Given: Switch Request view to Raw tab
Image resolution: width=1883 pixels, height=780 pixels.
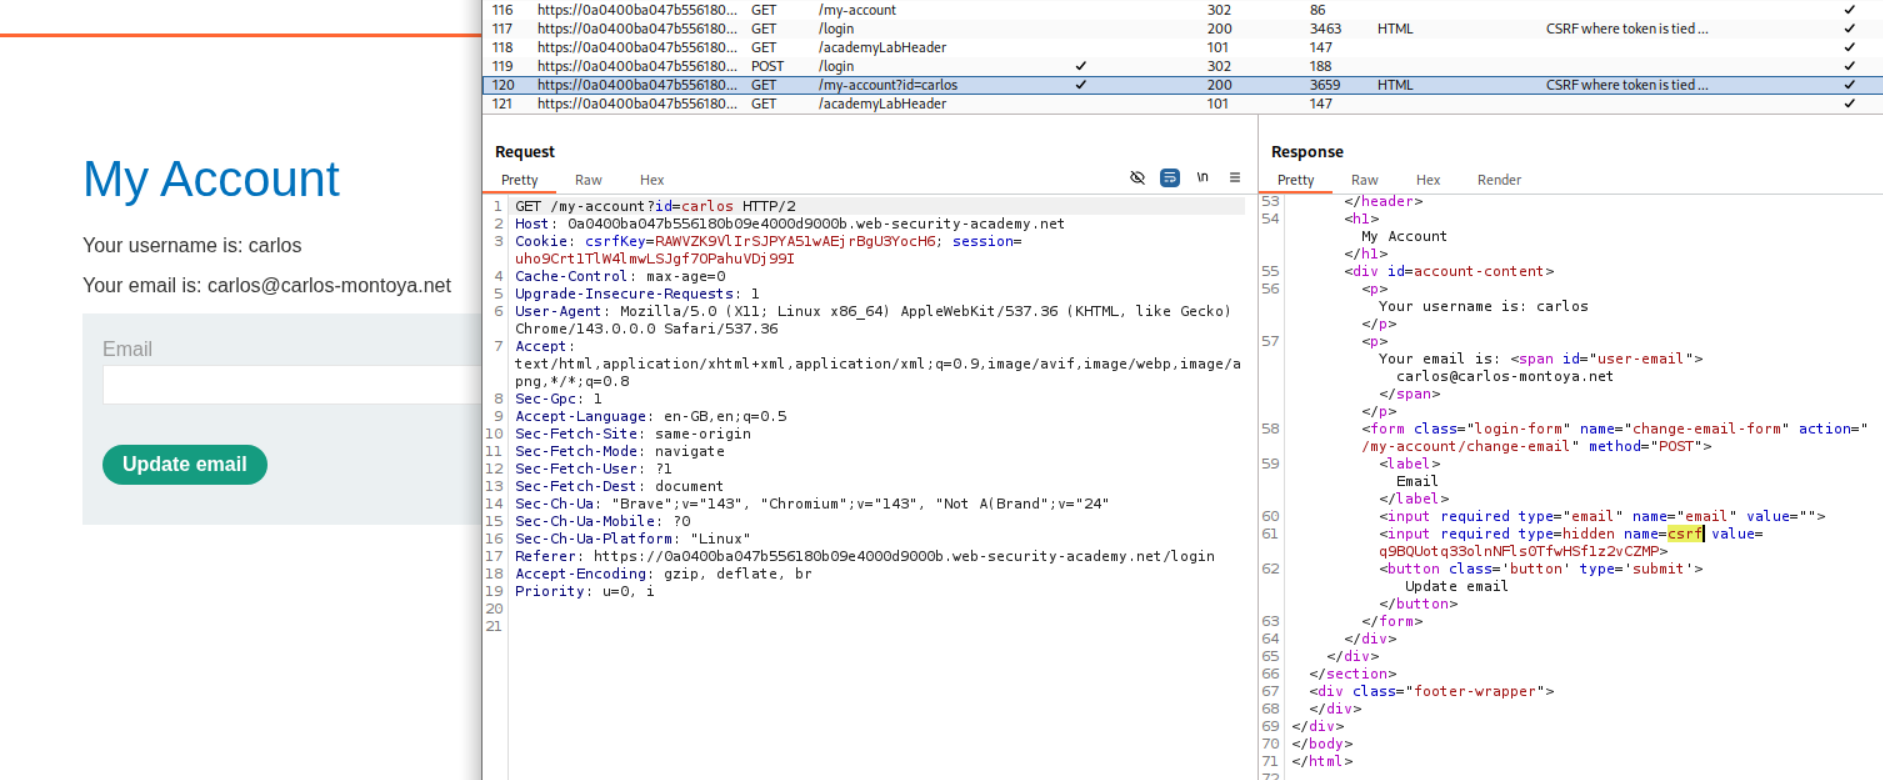Looking at the screenshot, I should tap(588, 180).
